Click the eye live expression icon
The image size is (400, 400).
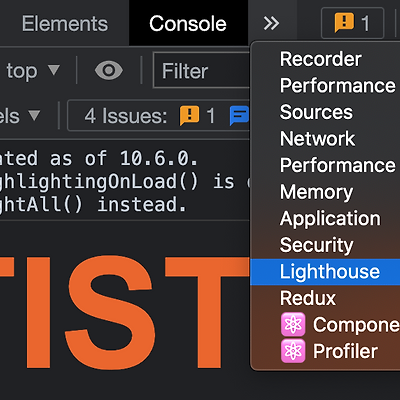109,70
